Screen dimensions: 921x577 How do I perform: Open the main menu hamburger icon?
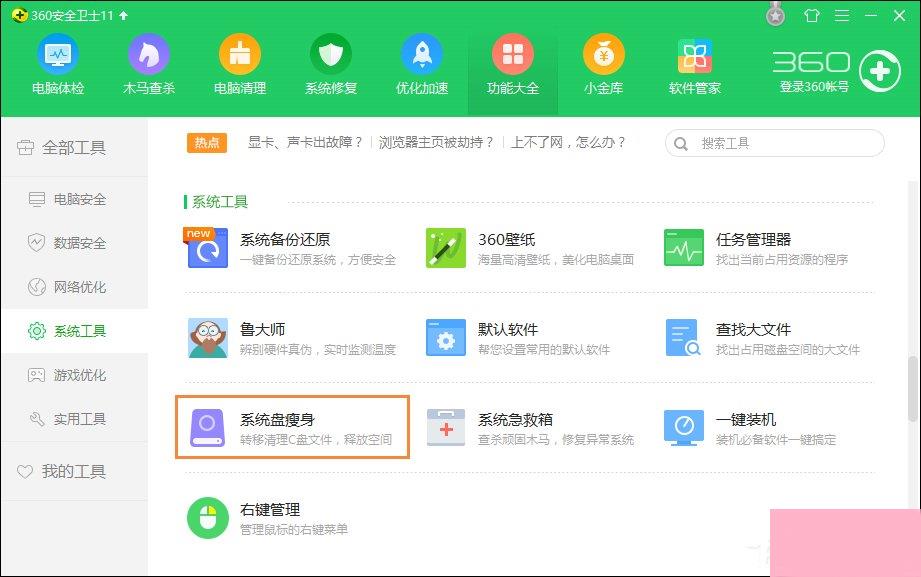tap(842, 15)
